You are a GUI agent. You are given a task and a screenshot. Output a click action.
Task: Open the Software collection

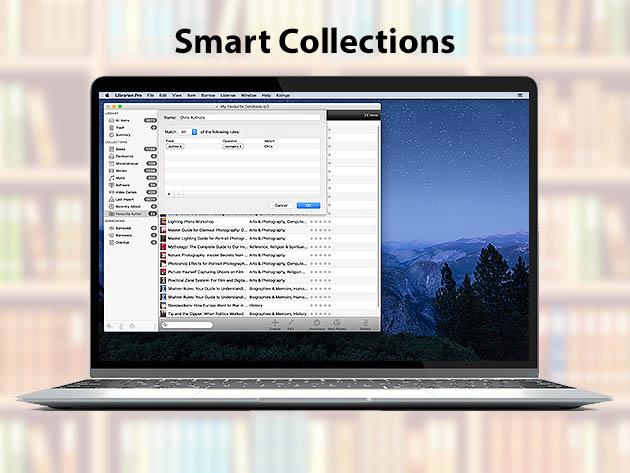tap(131, 185)
